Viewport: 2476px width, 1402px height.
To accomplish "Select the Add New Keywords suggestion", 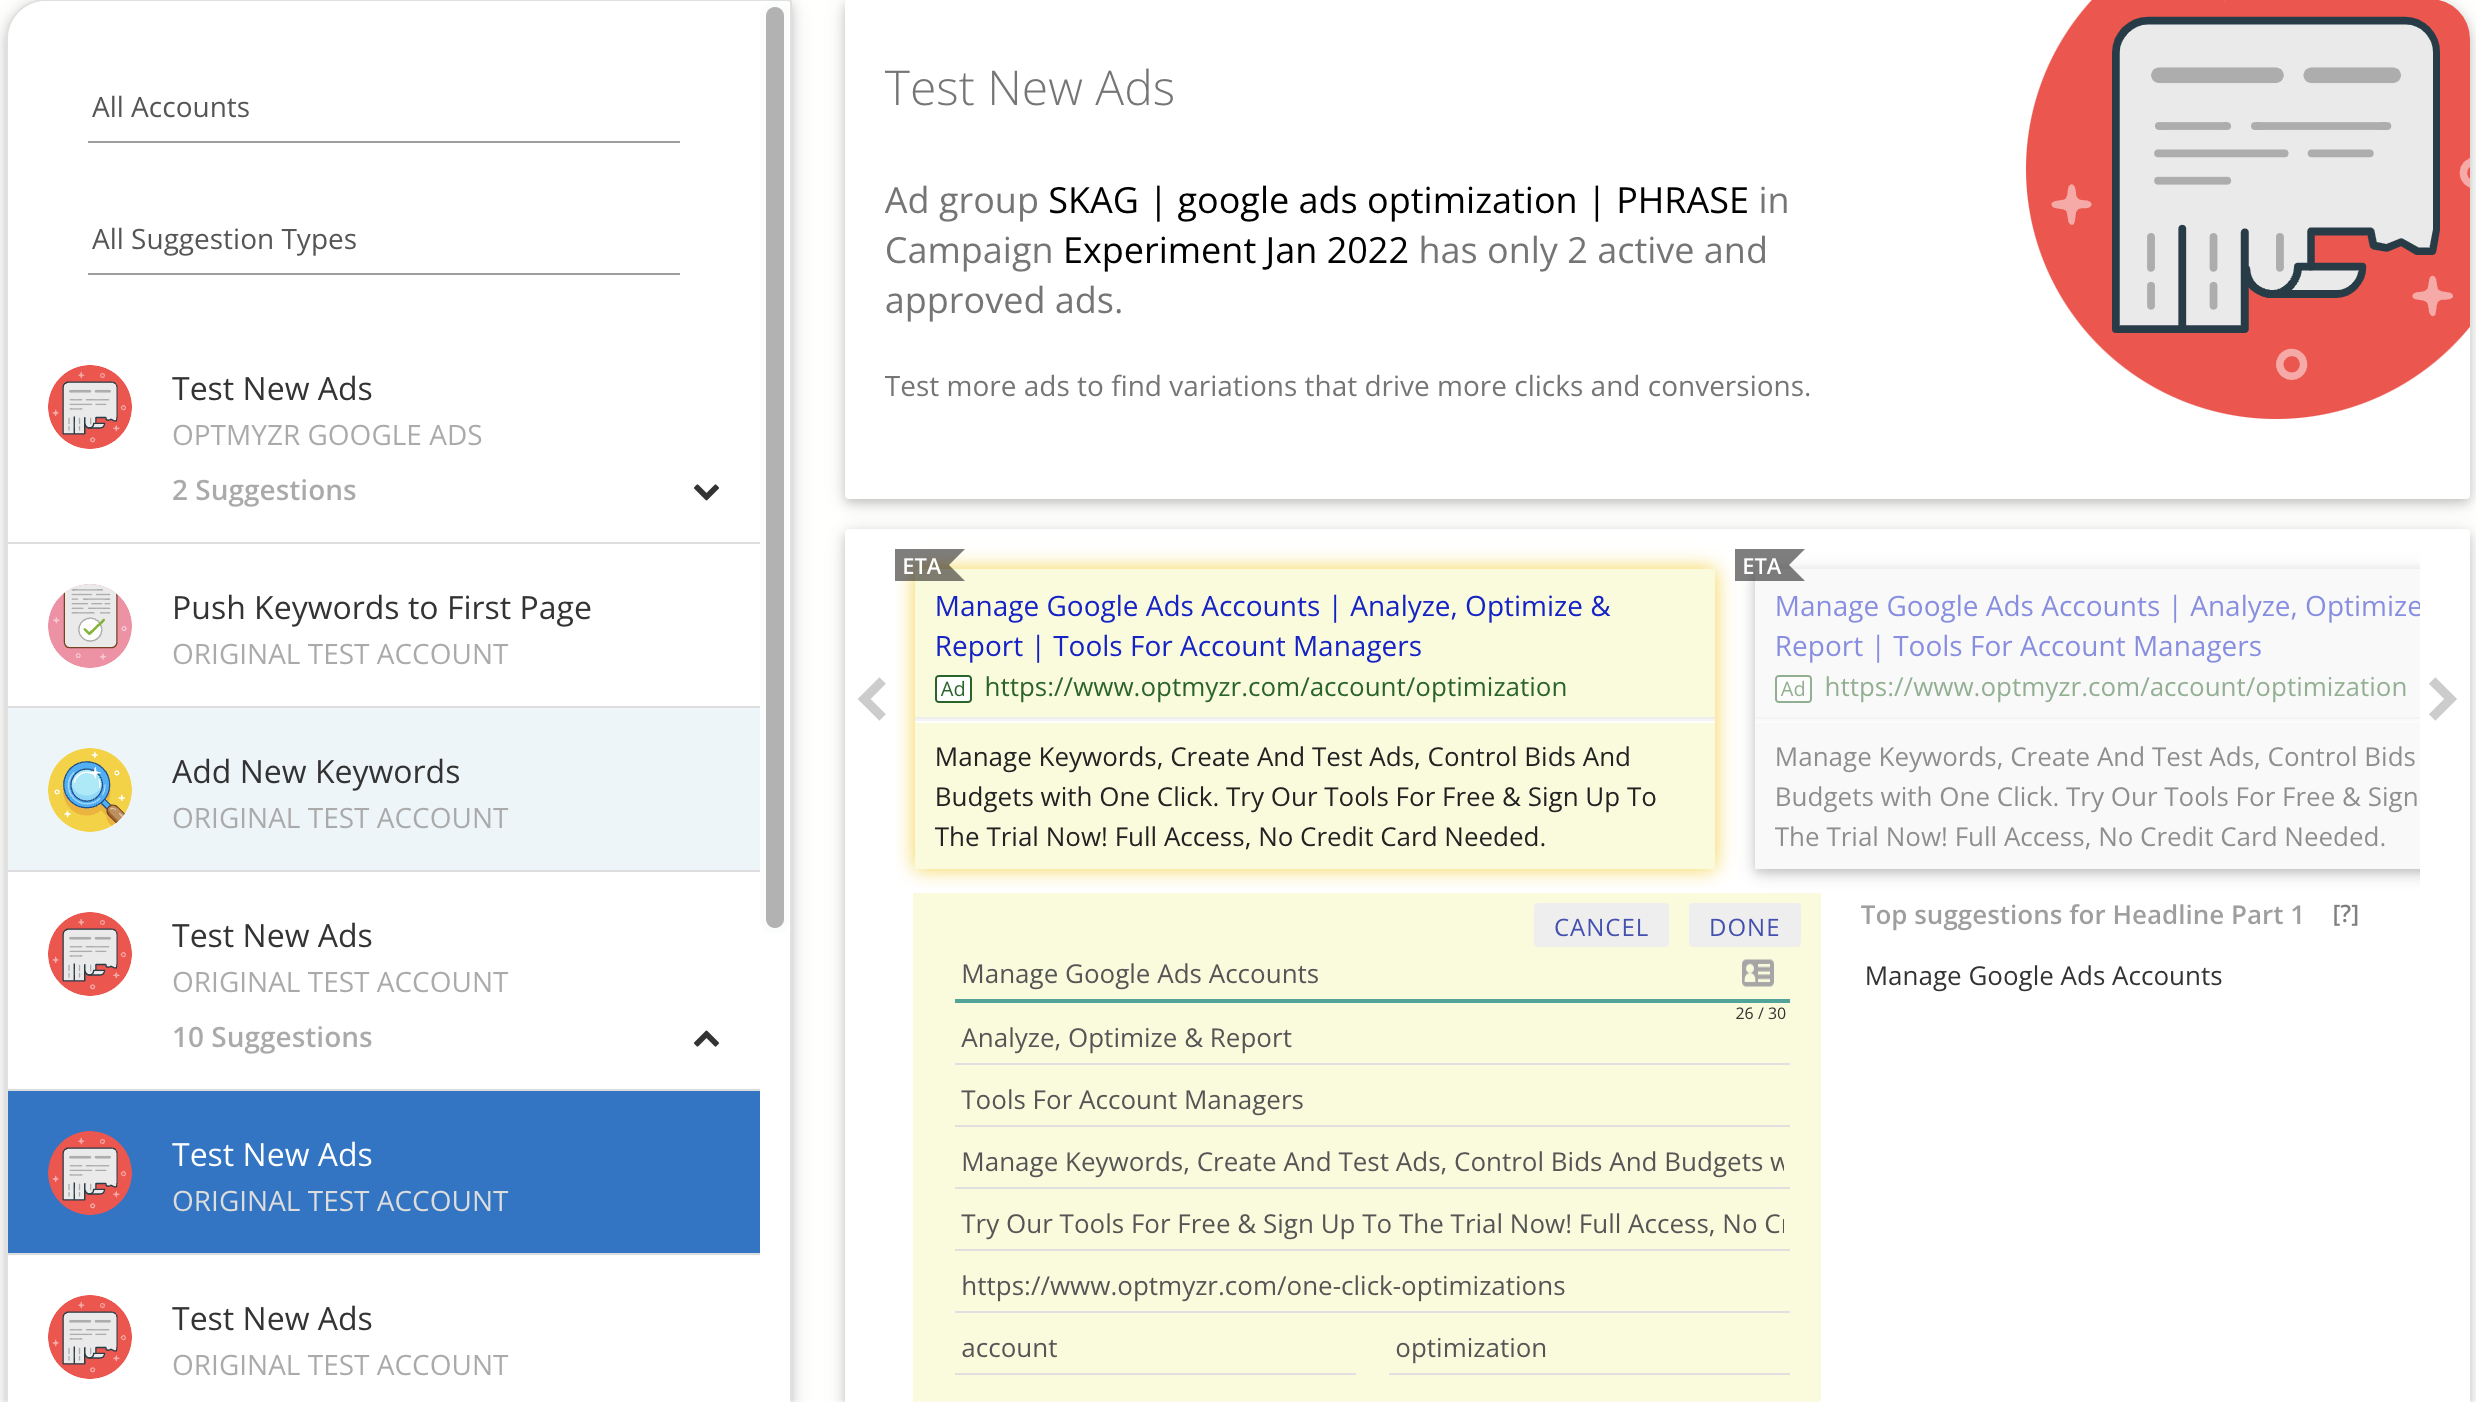I will tap(384, 790).
